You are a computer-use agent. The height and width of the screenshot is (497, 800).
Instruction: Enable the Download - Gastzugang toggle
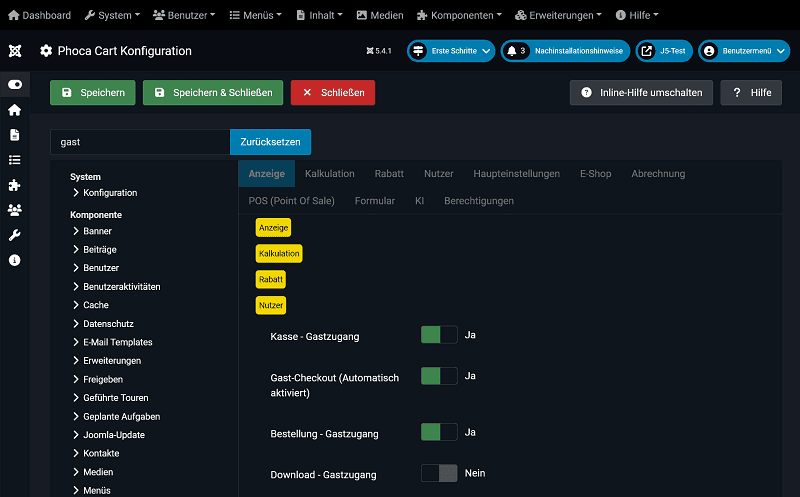point(439,473)
